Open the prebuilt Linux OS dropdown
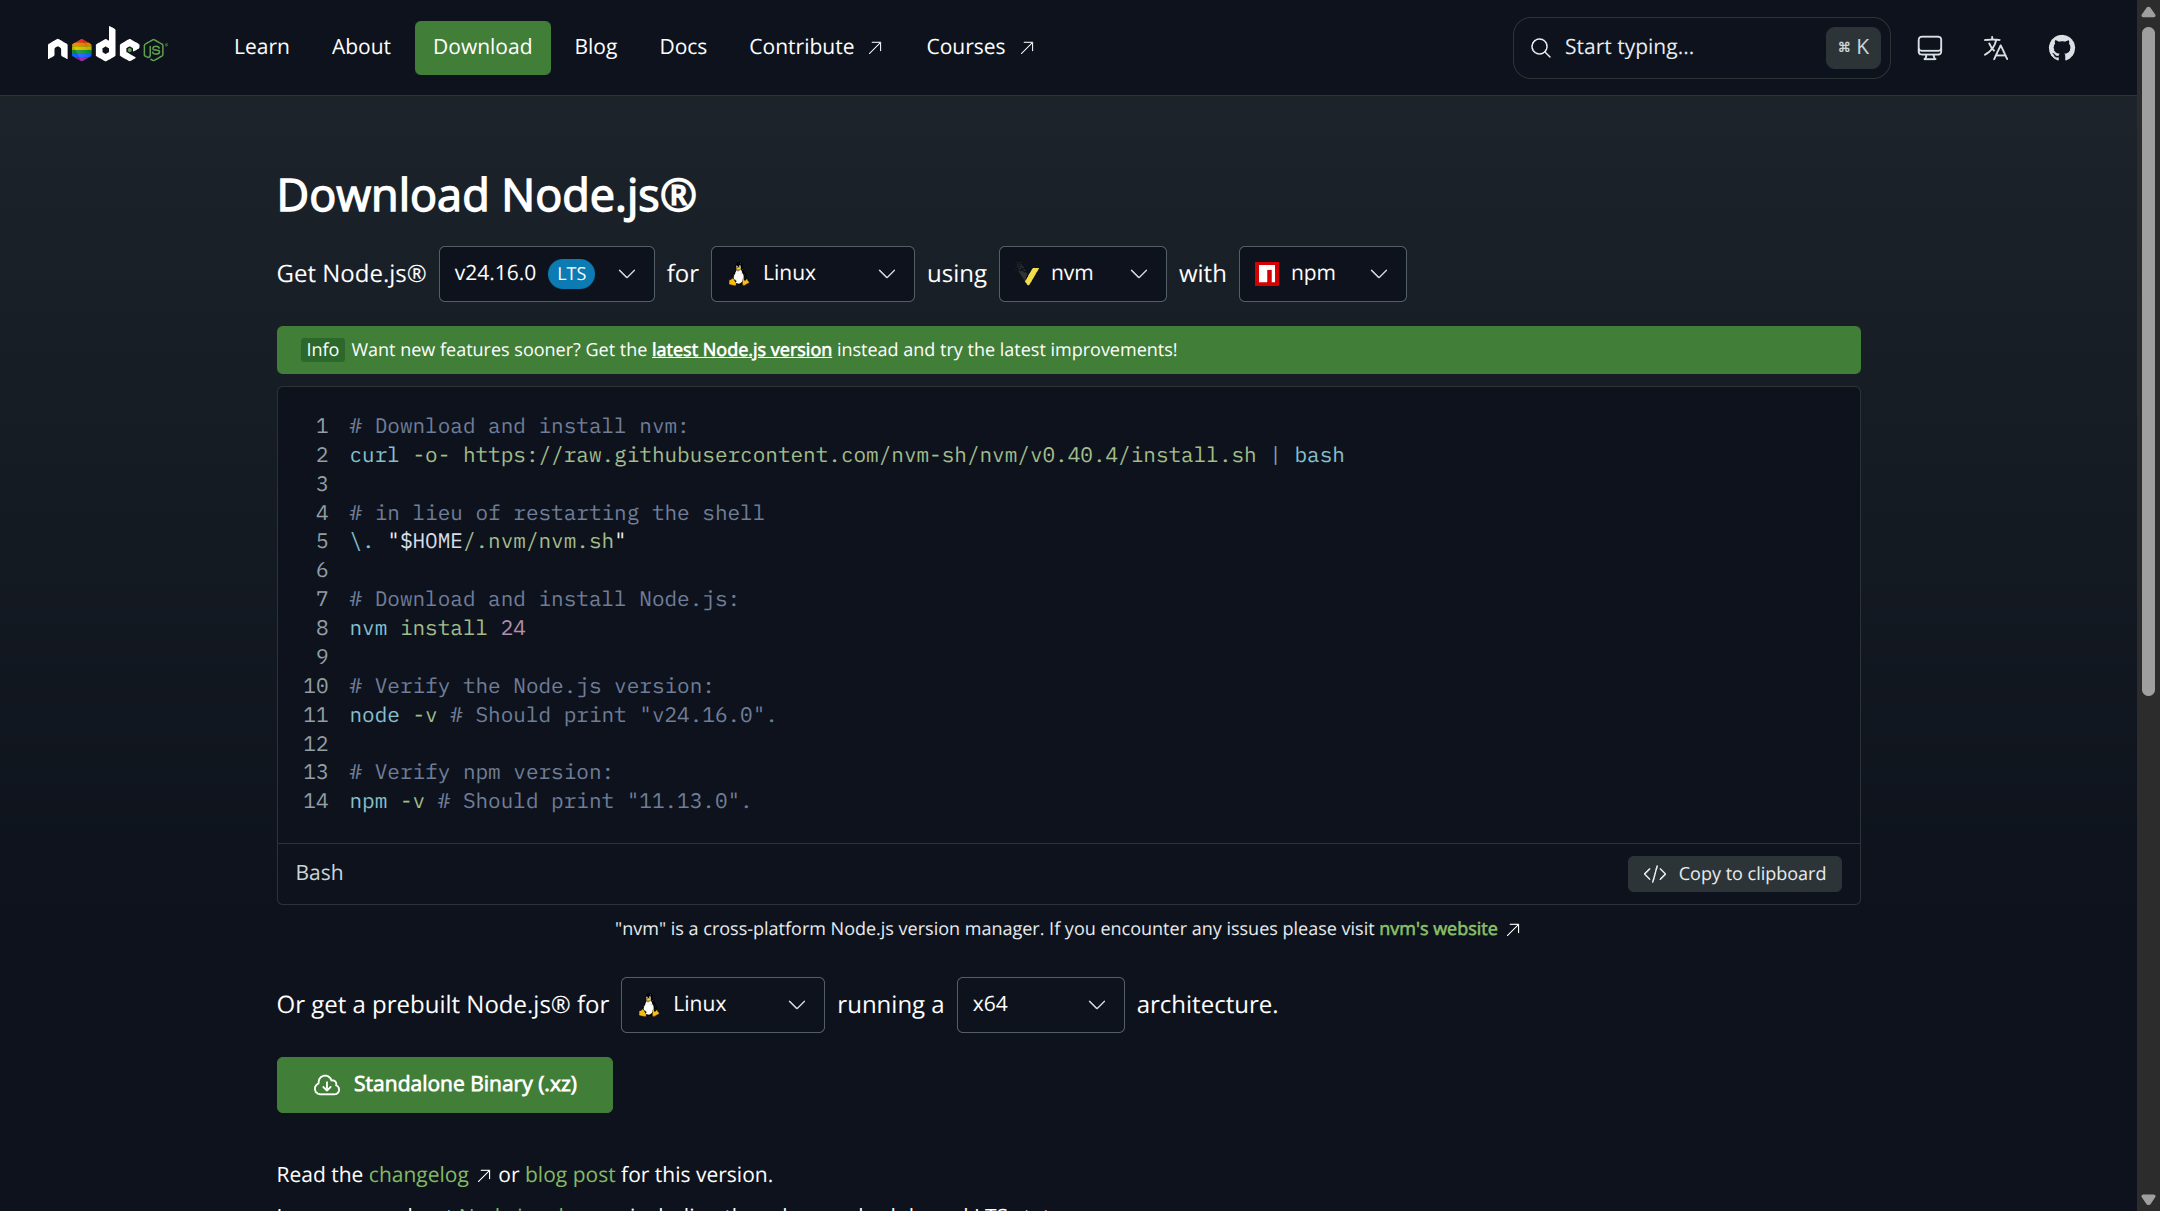Screen dimensions: 2160x1211 tap(723, 1005)
